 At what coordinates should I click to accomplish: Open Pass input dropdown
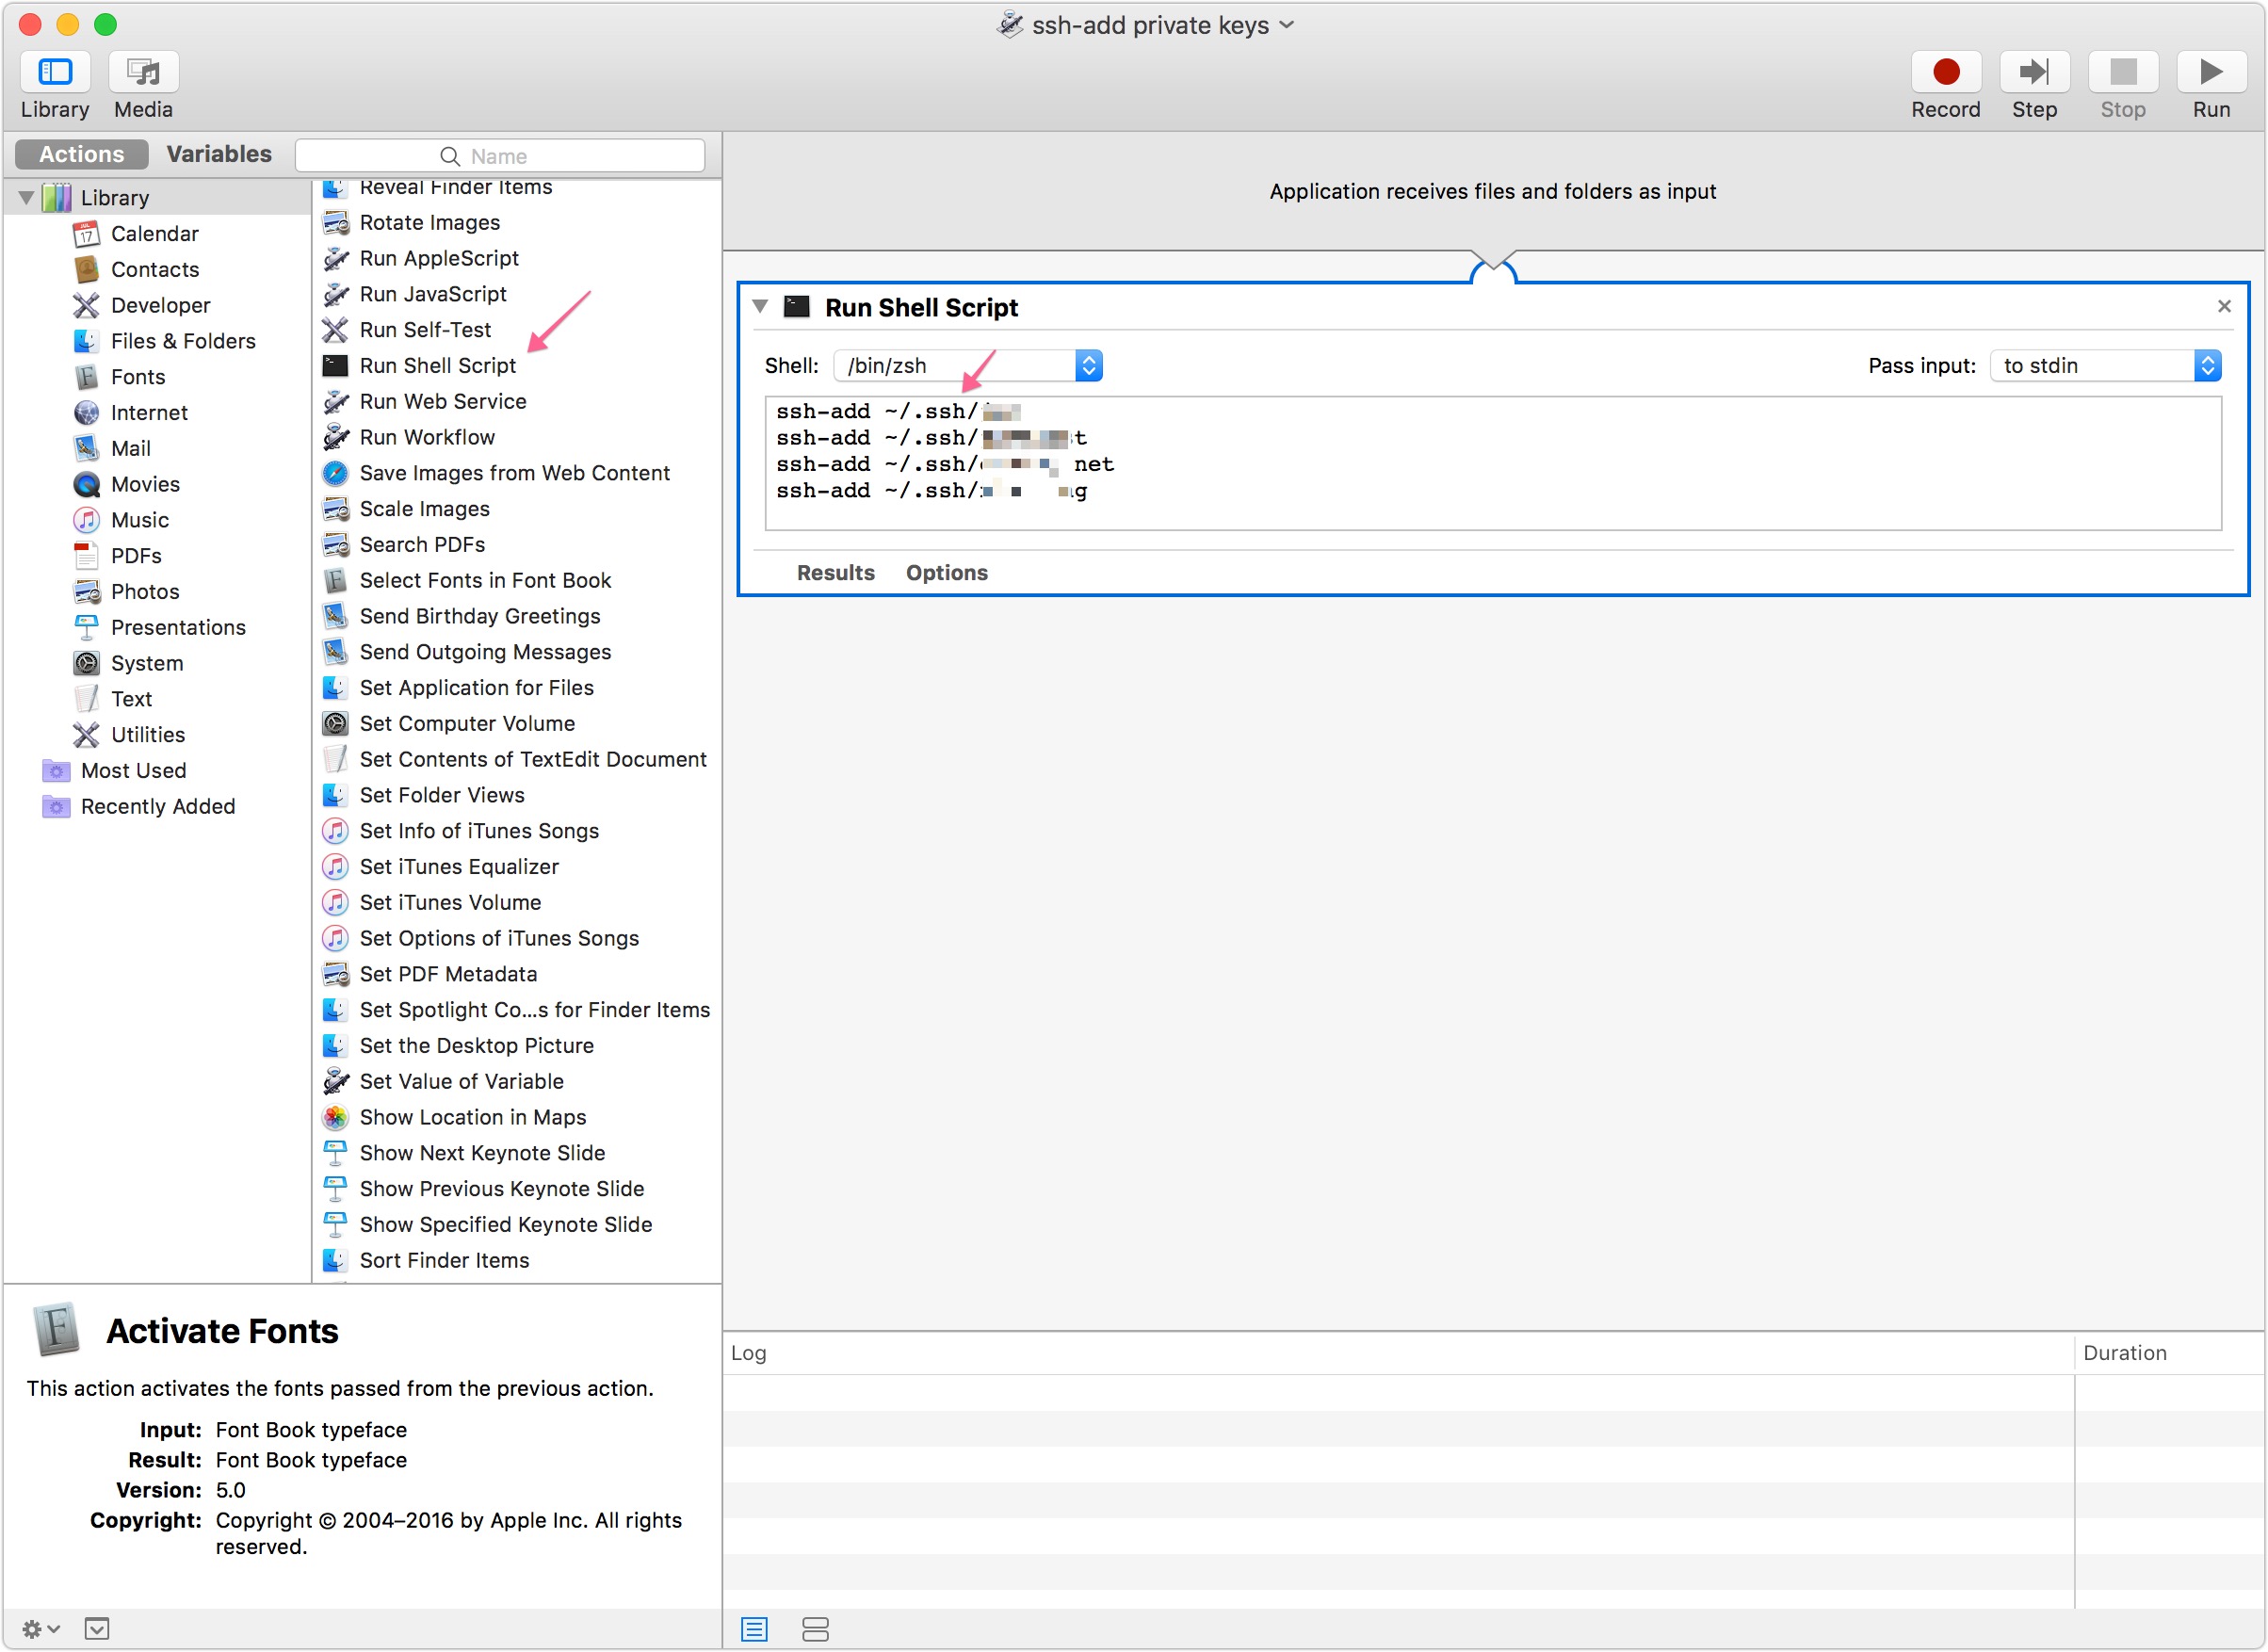2105,366
